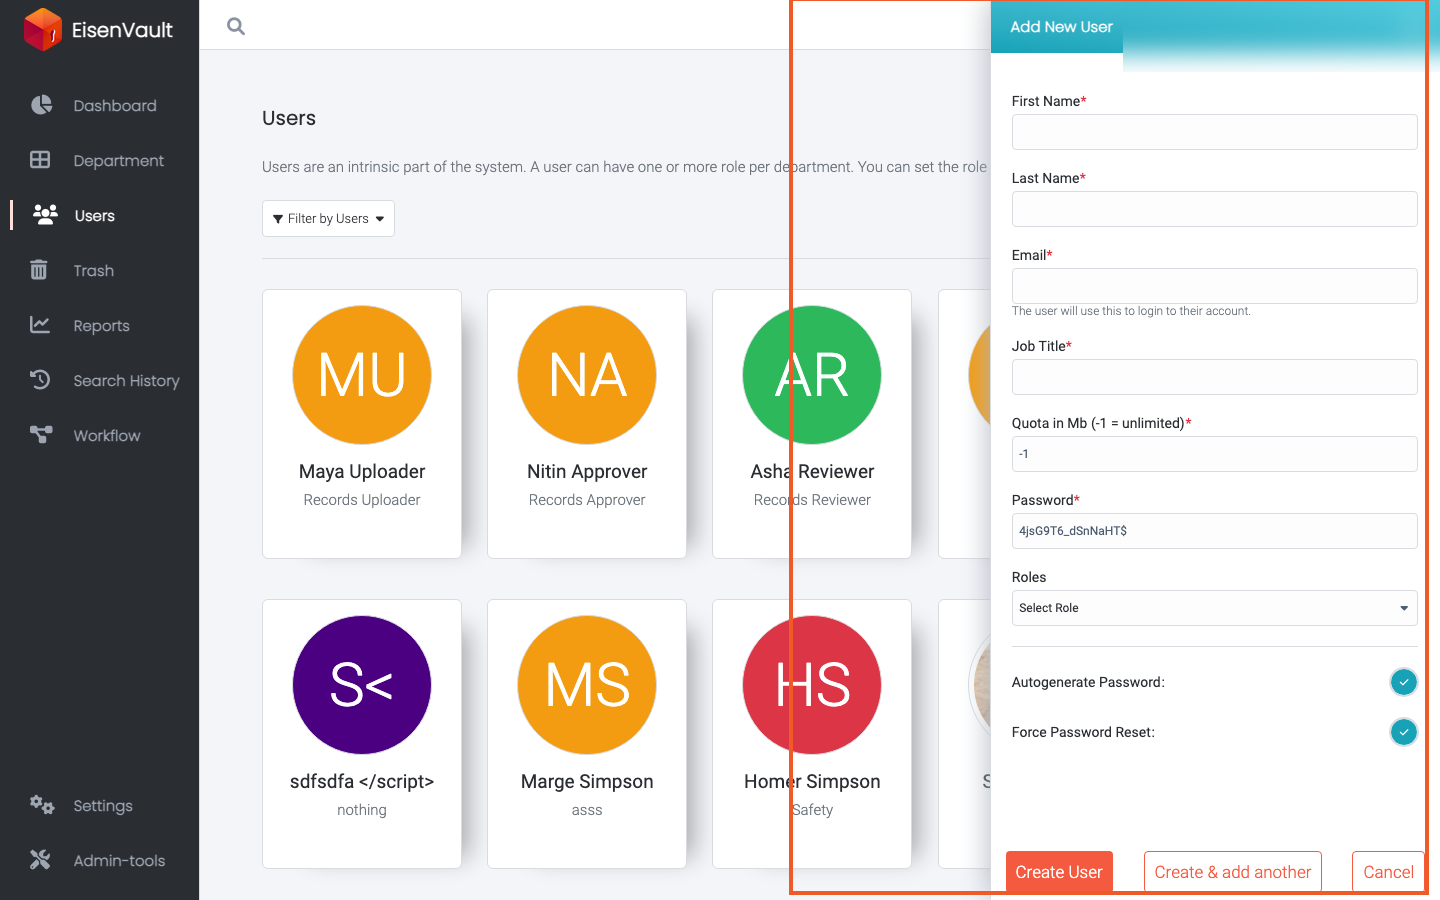This screenshot has height=900, width=1440.
Task: Click the EisenVault logo
Action: click(x=98, y=29)
